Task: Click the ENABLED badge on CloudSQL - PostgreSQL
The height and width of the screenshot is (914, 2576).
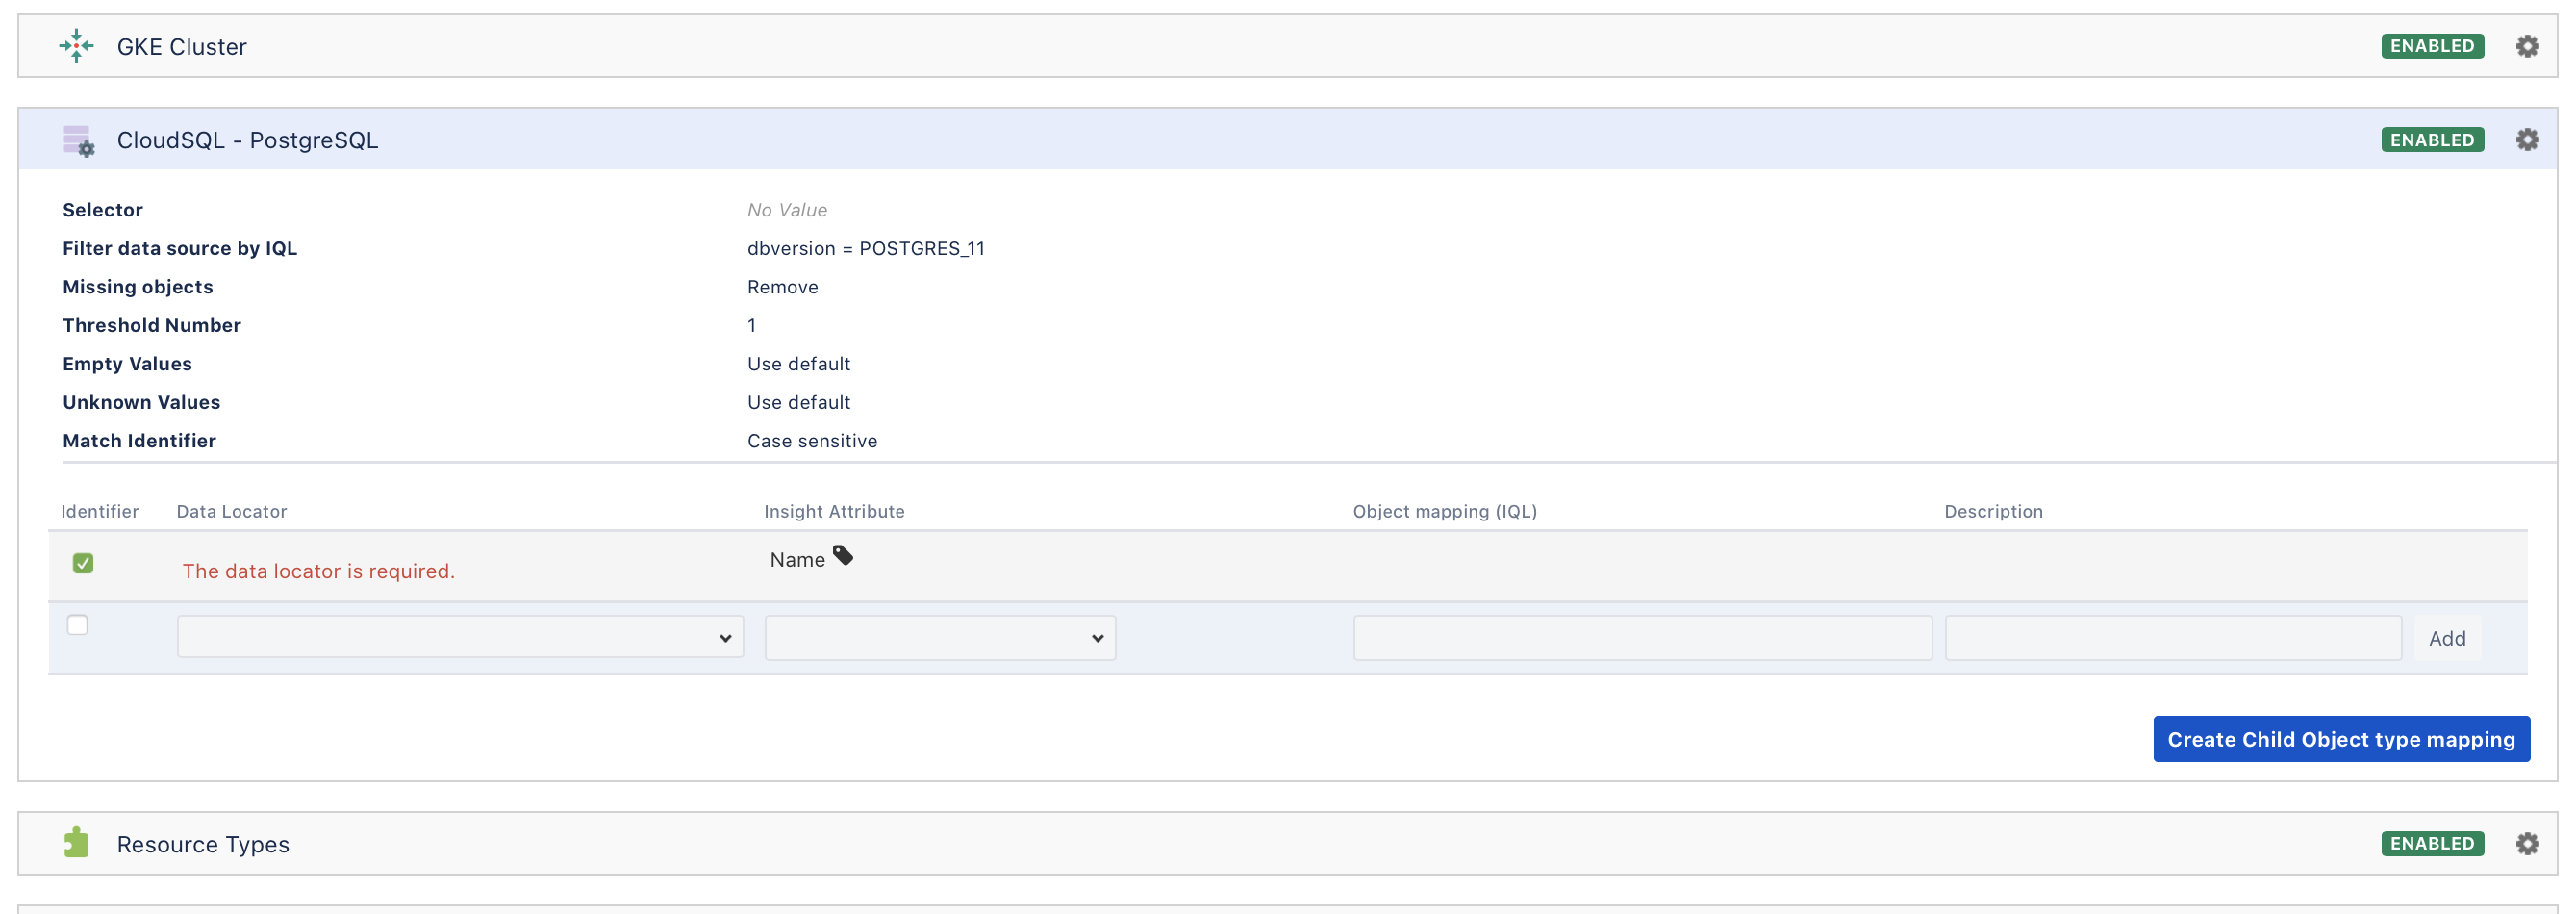Action: tap(2432, 140)
